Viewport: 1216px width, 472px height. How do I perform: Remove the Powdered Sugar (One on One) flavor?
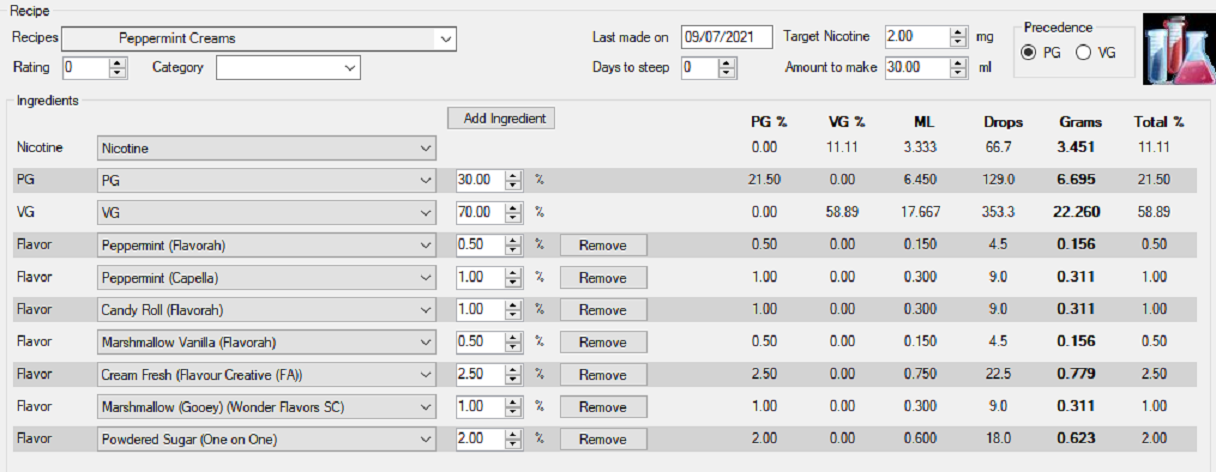click(602, 439)
